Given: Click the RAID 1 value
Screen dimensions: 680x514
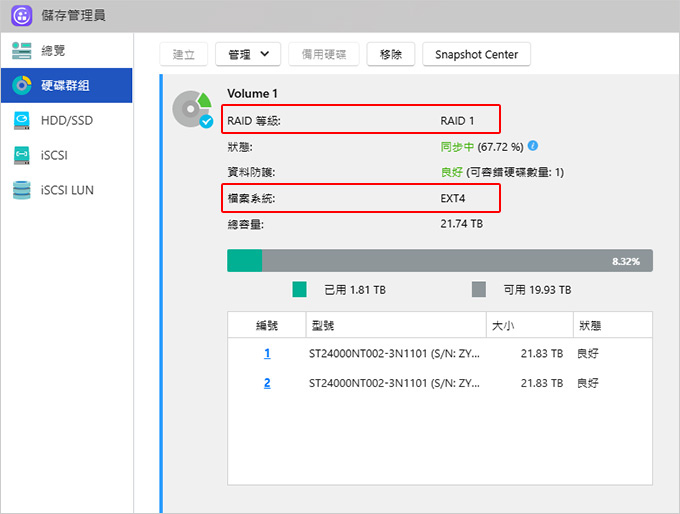Looking at the screenshot, I should coord(457,121).
